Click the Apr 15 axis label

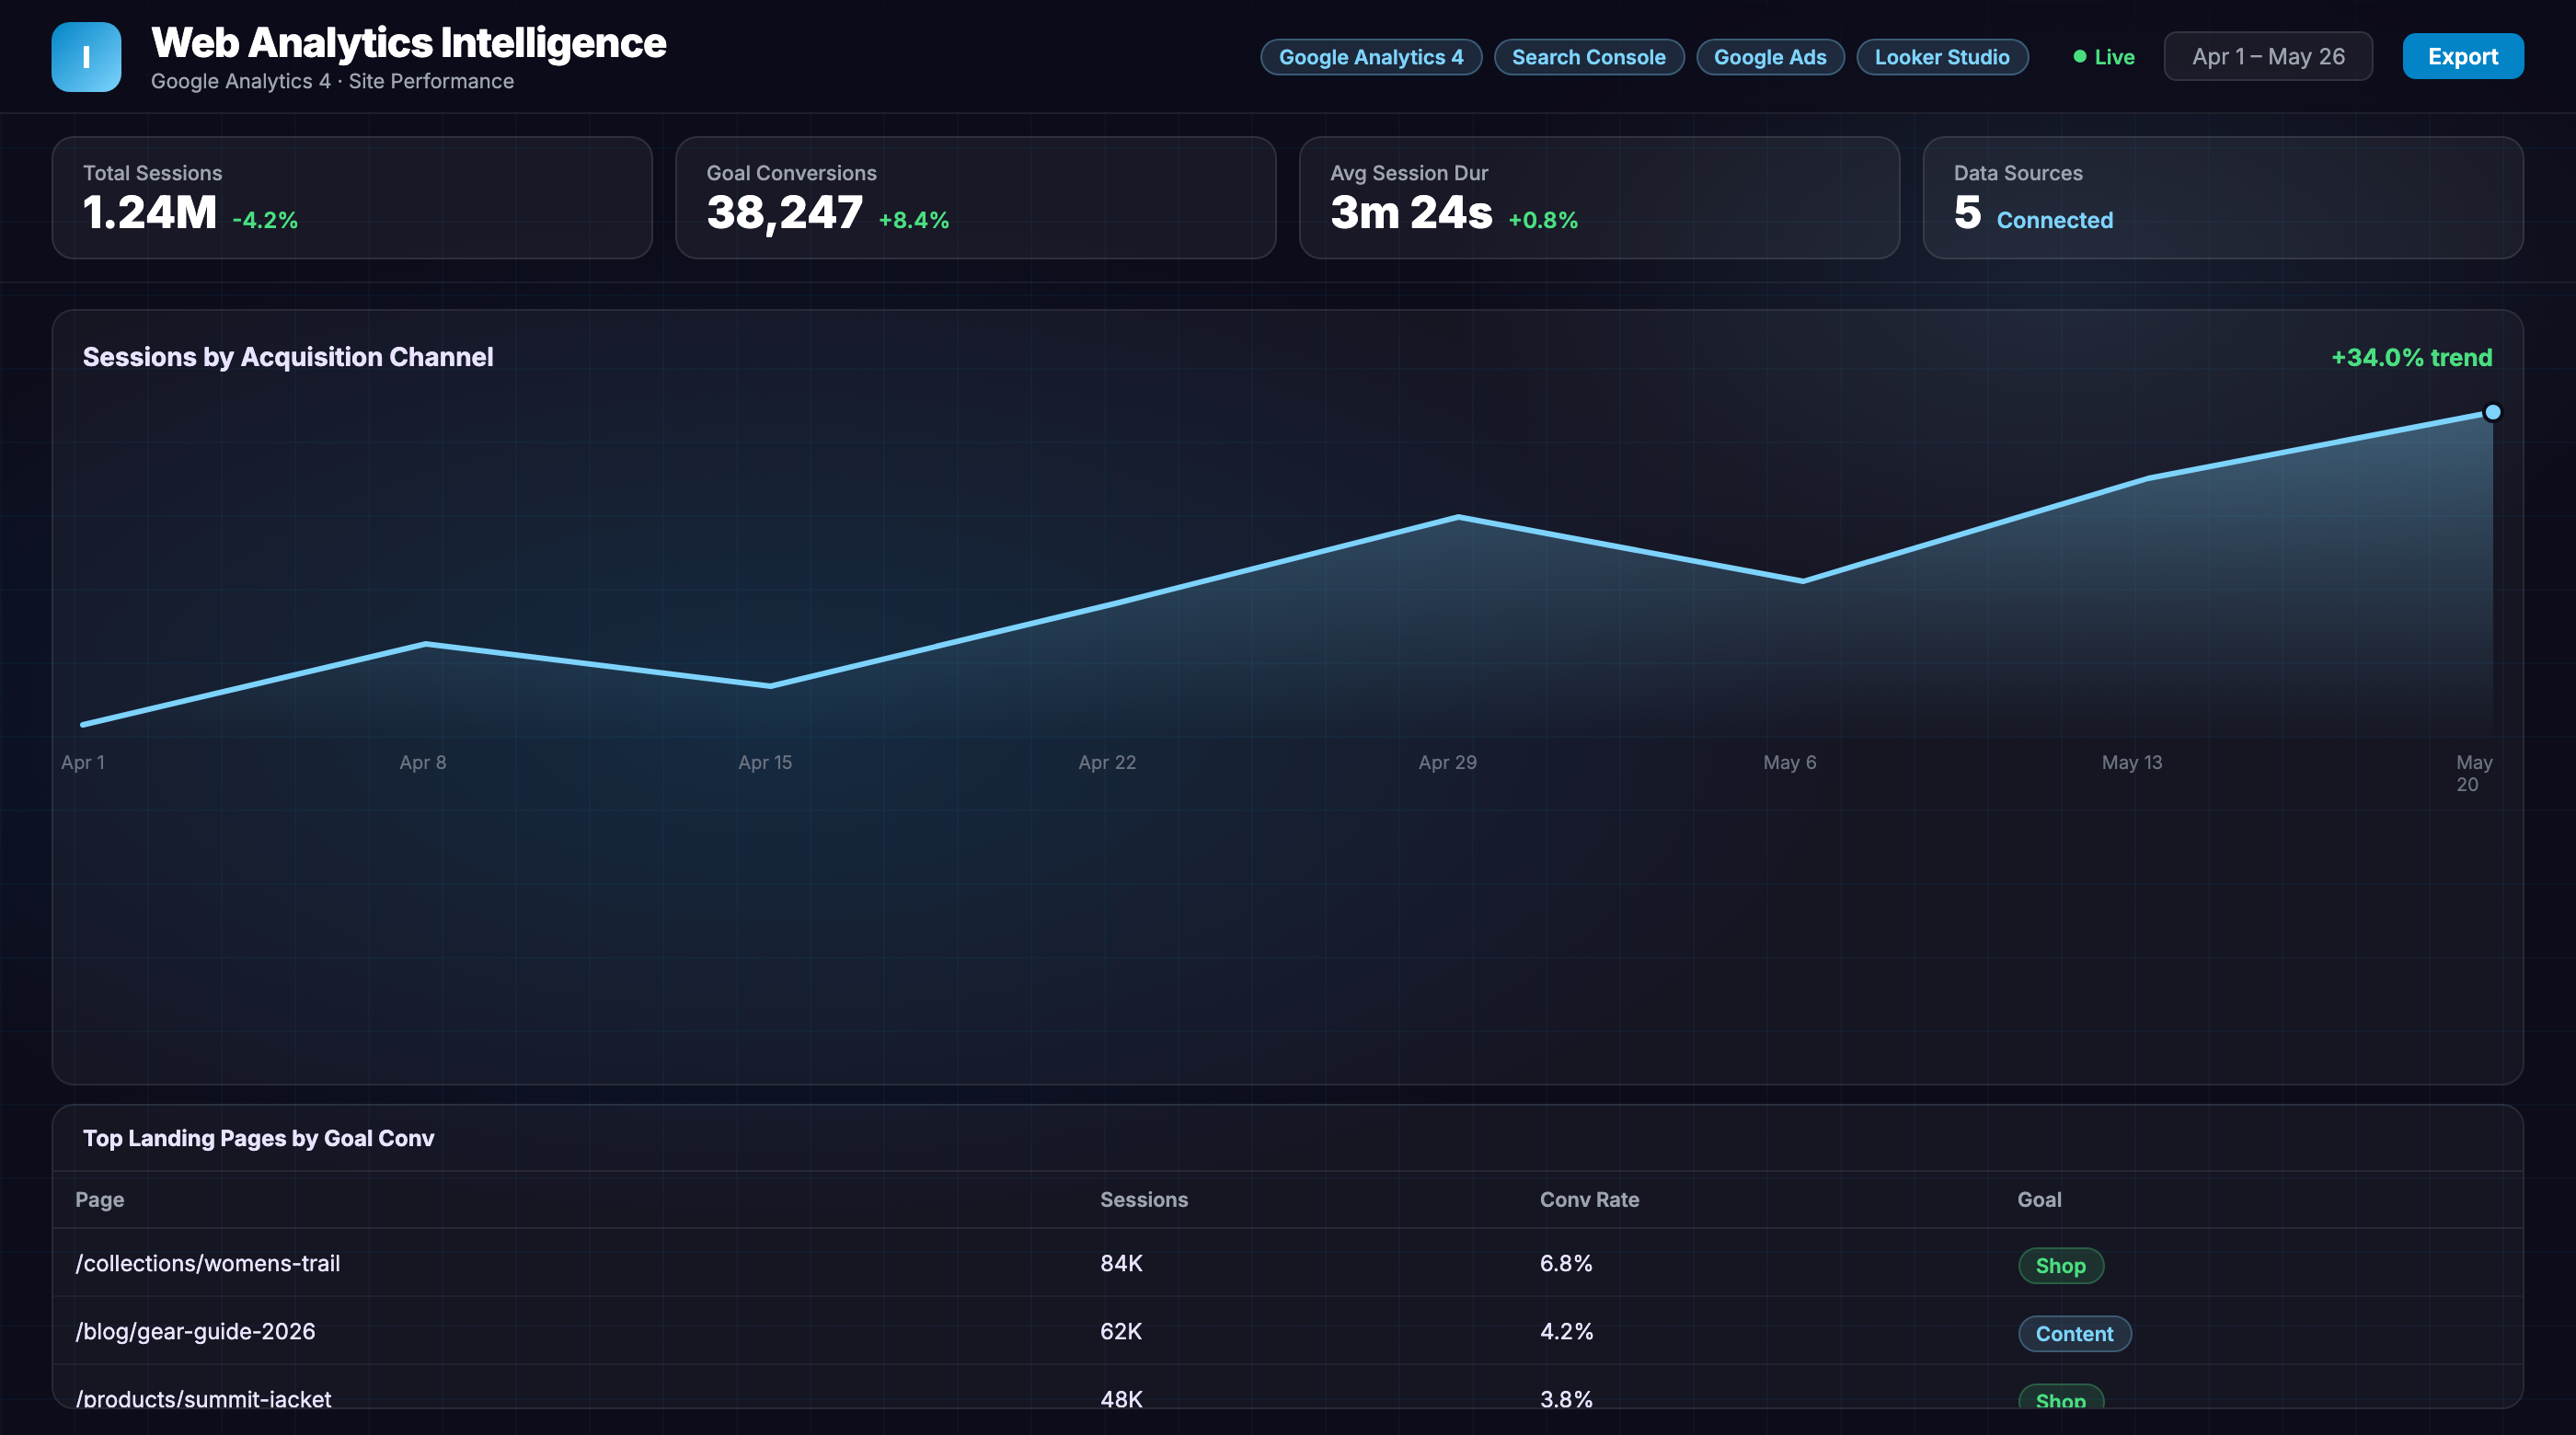(765, 762)
